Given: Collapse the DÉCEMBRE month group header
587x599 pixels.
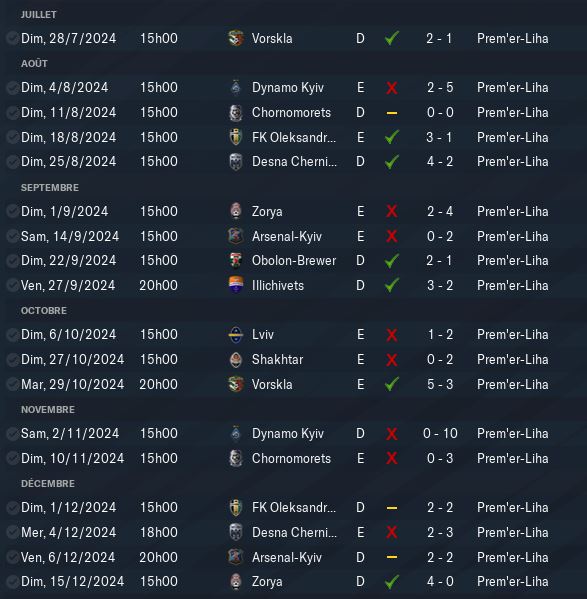Looking at the screenshot, I should point(48,484).
